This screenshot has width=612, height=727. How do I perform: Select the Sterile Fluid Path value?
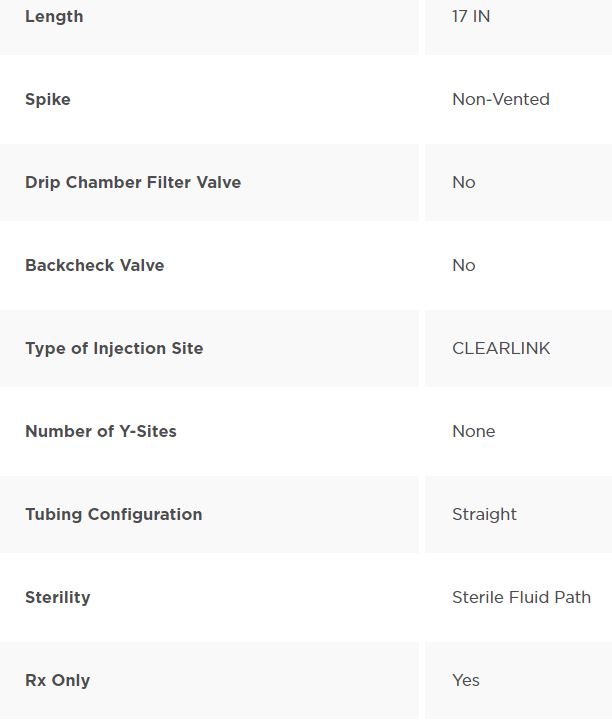tap(522, 597)
